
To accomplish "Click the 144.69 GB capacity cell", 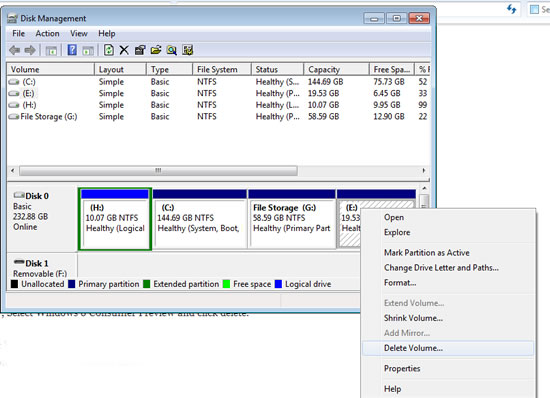I will coord(326,82).
